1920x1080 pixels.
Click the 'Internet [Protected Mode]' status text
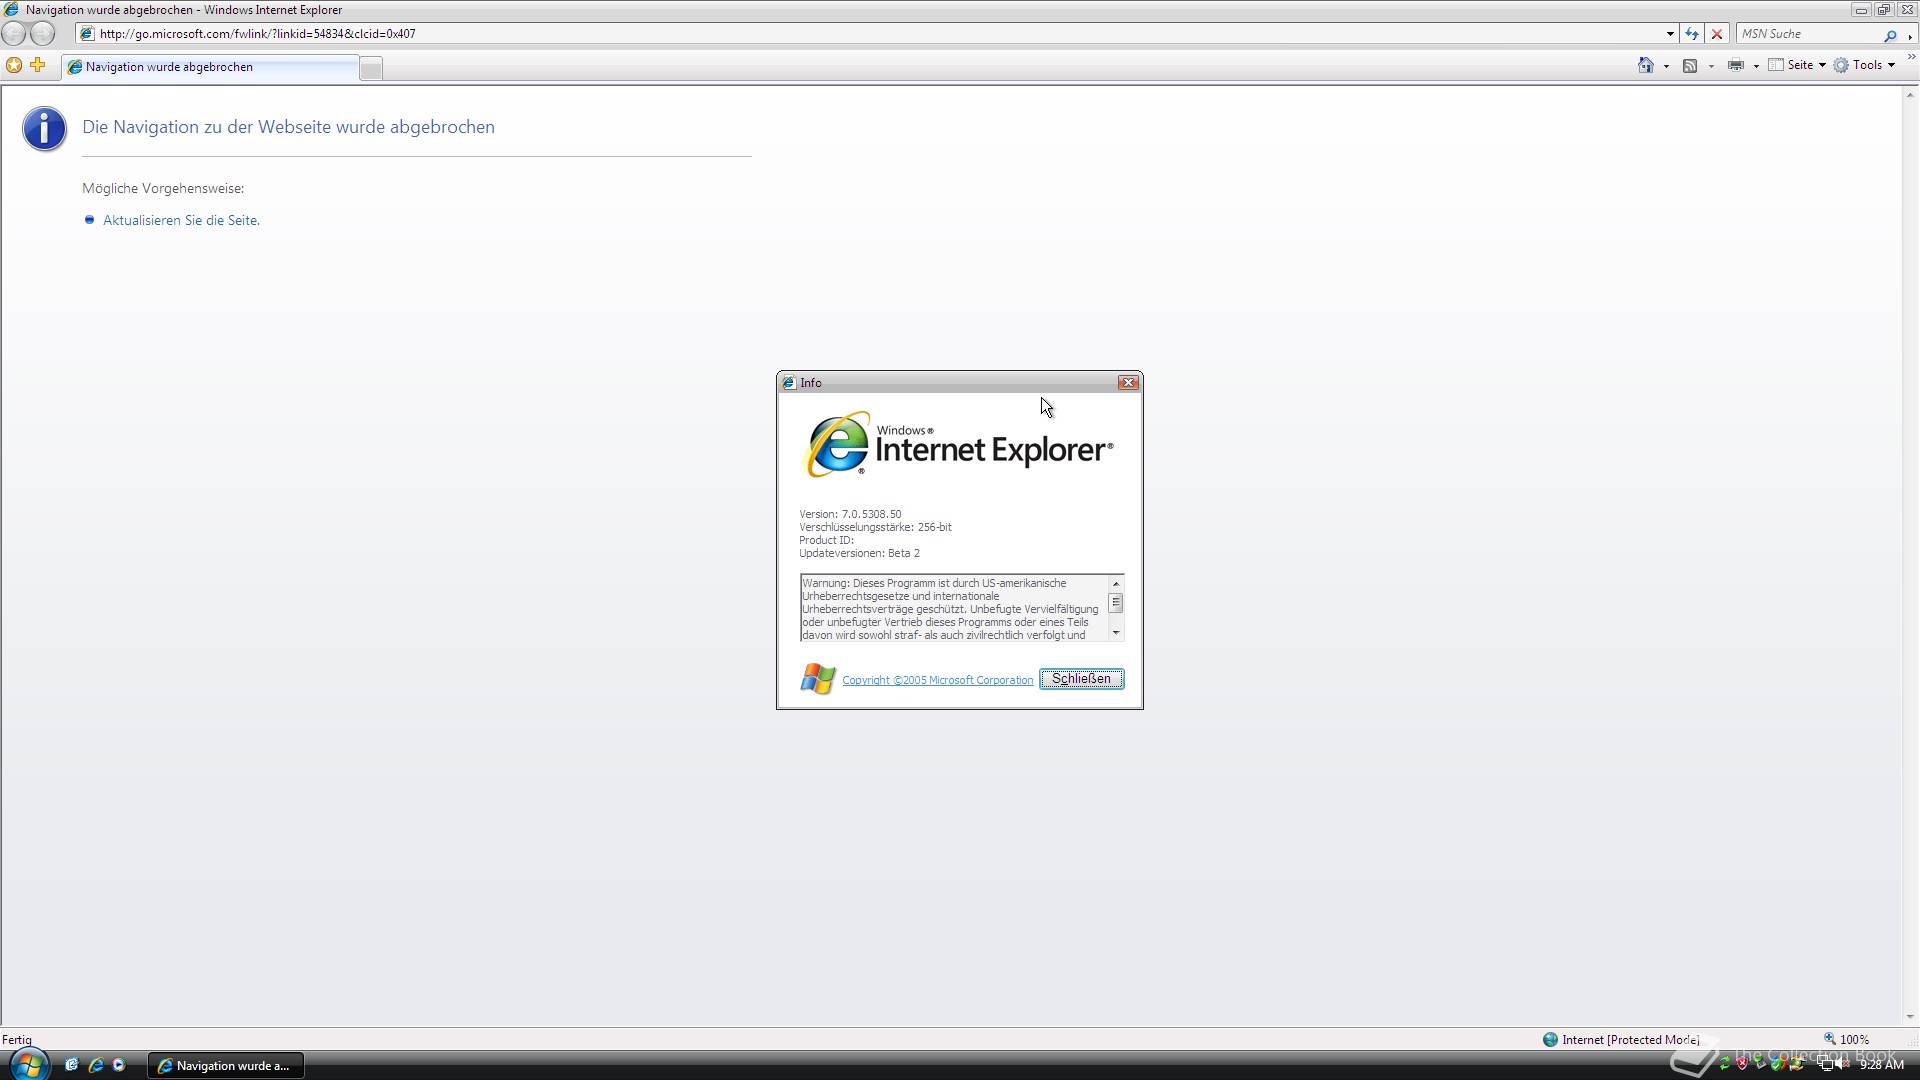(1631, 1040)
